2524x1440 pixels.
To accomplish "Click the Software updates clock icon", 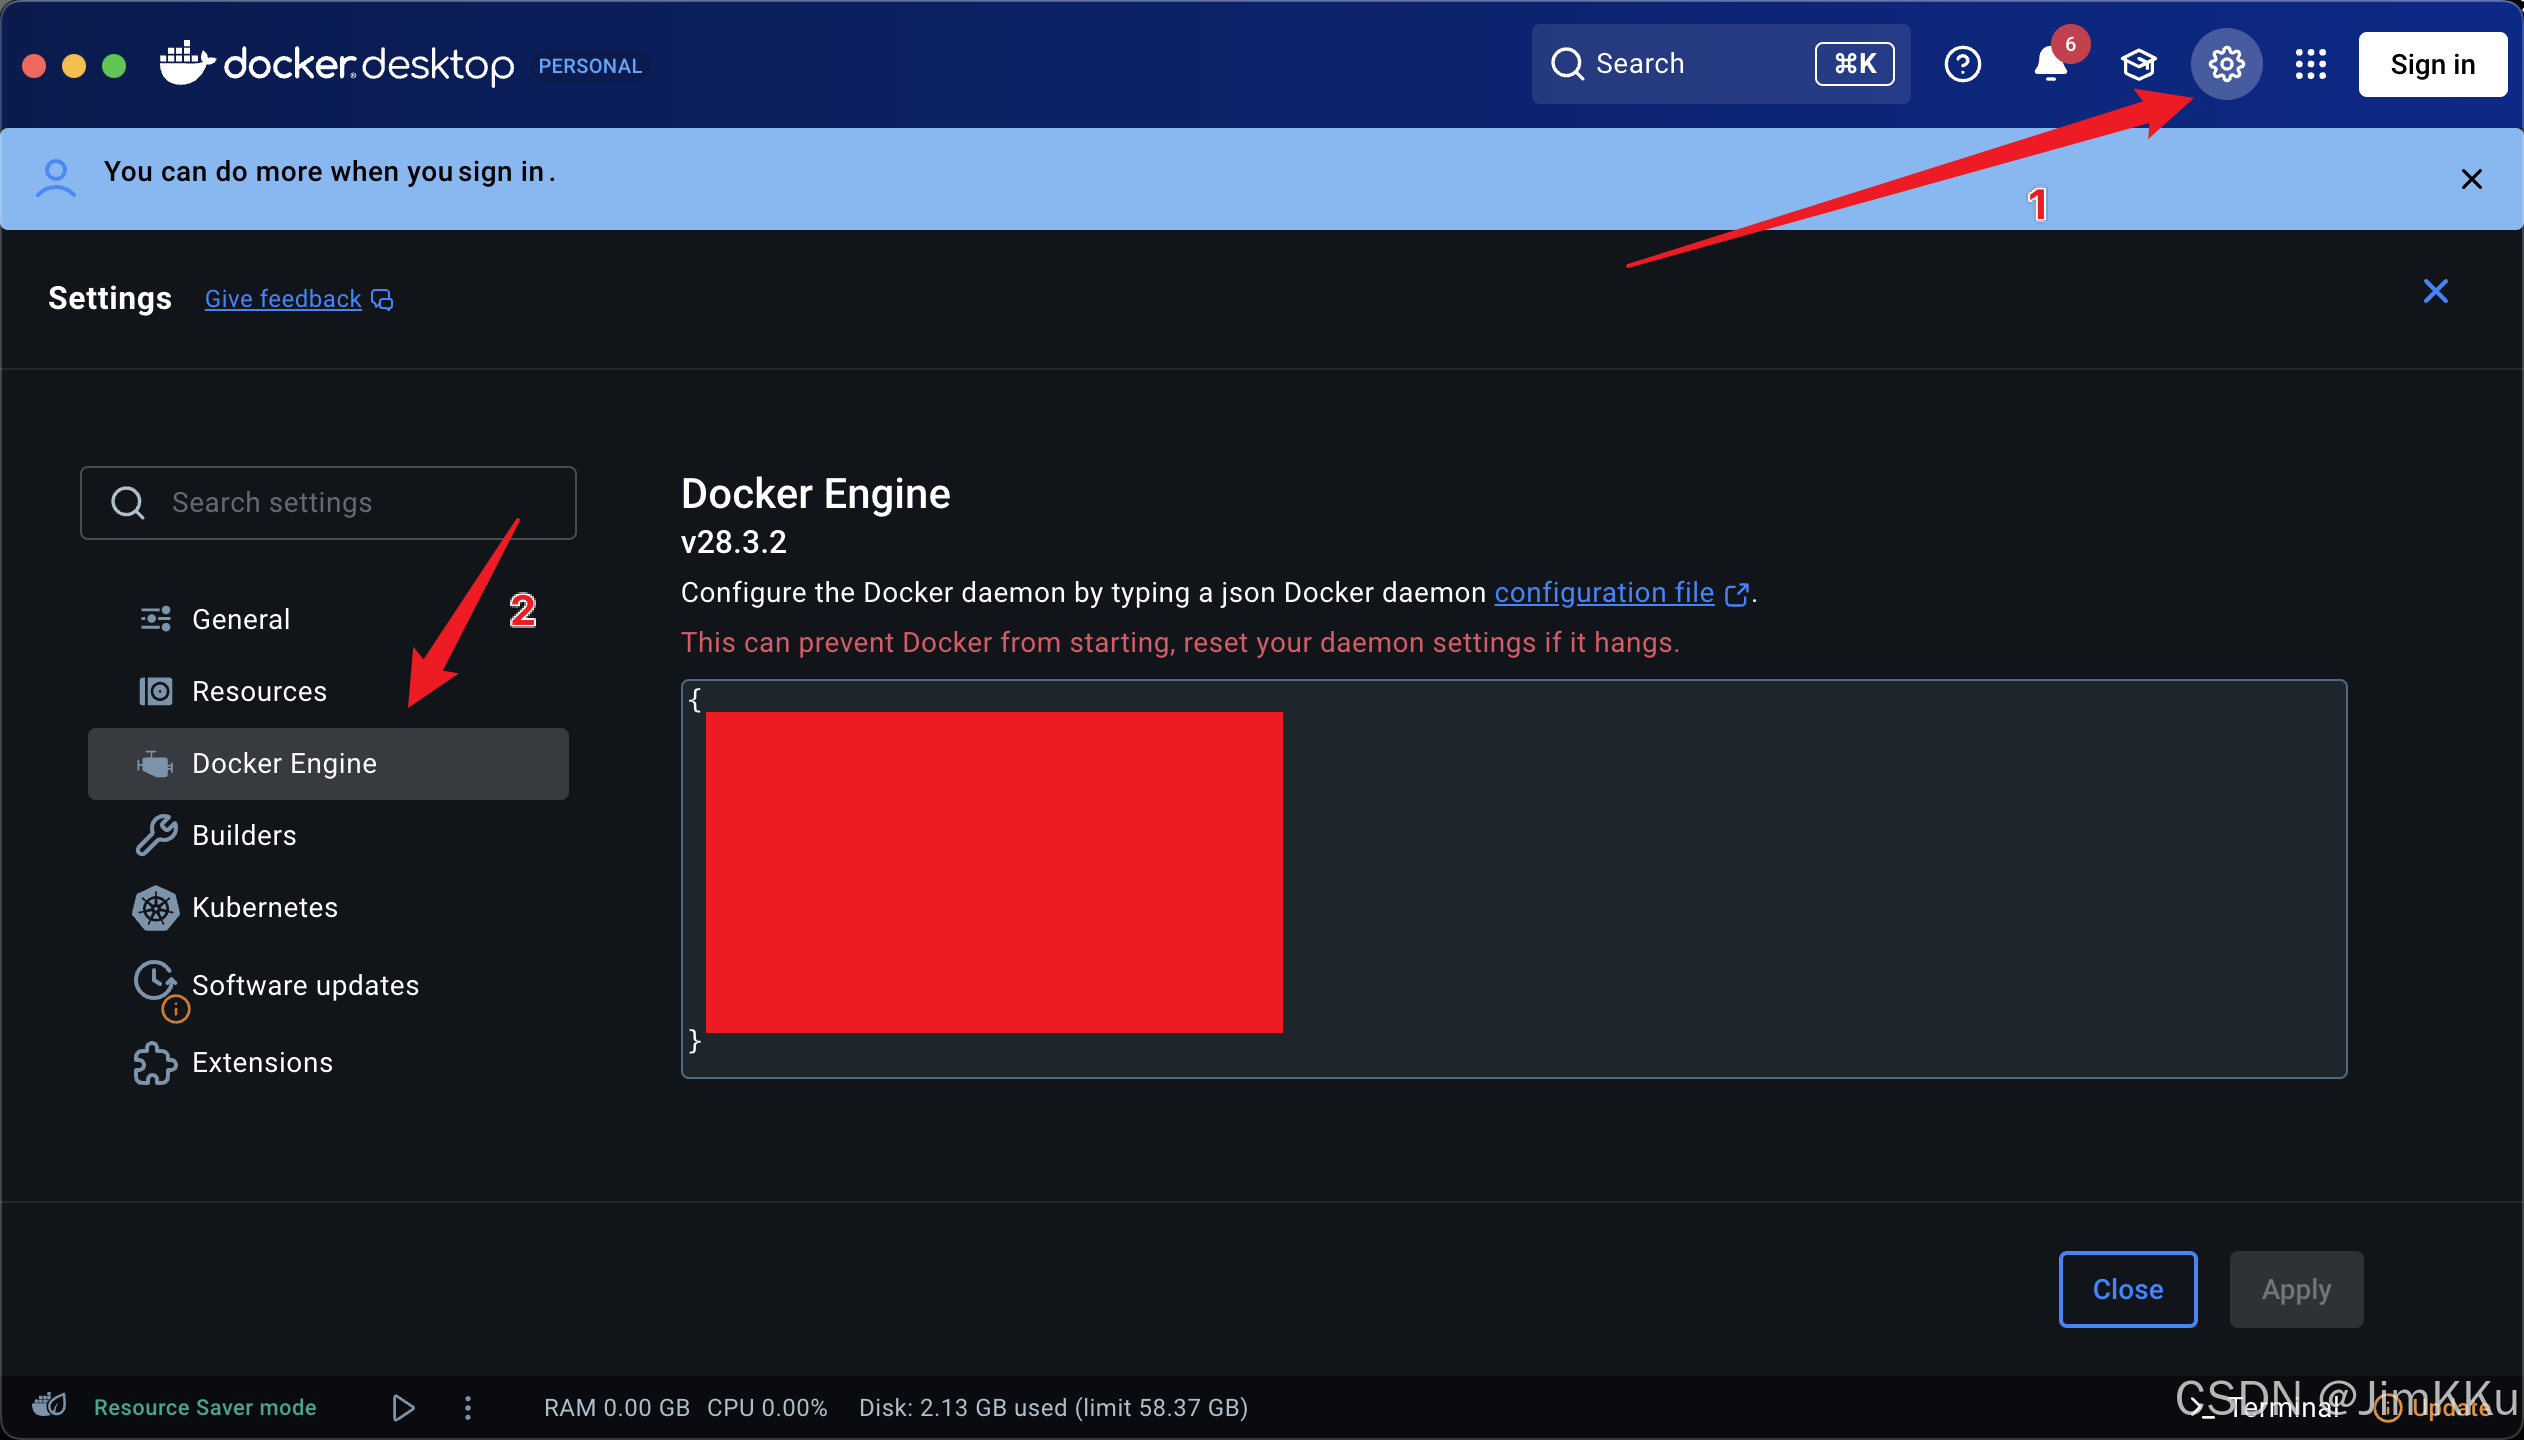I will tap(155, 981).
